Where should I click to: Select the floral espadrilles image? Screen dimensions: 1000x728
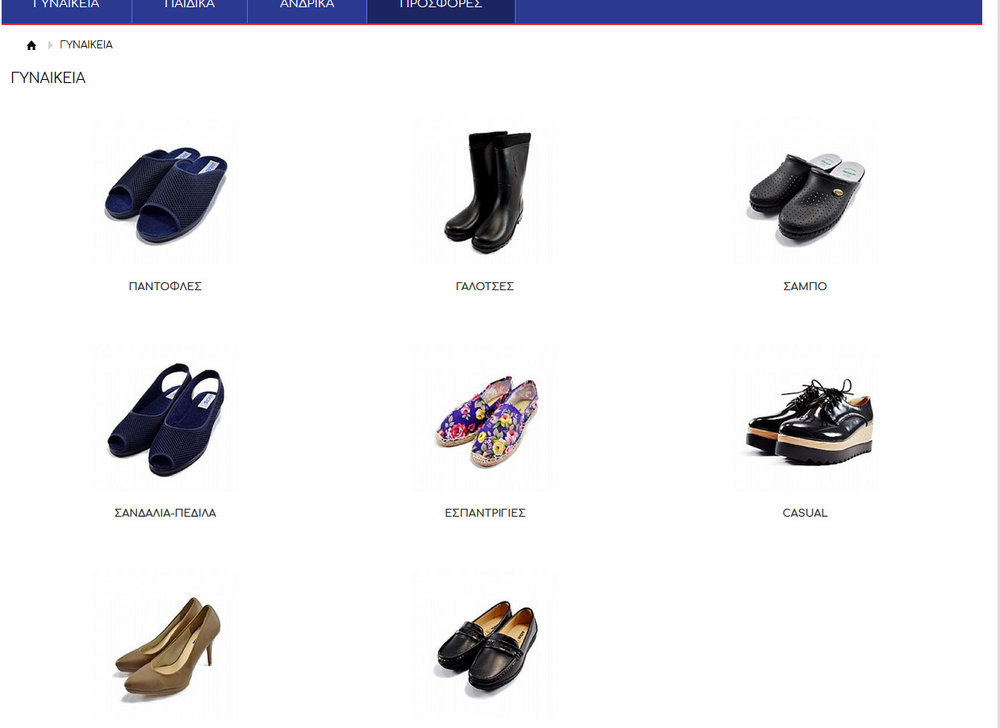(485, 419)
